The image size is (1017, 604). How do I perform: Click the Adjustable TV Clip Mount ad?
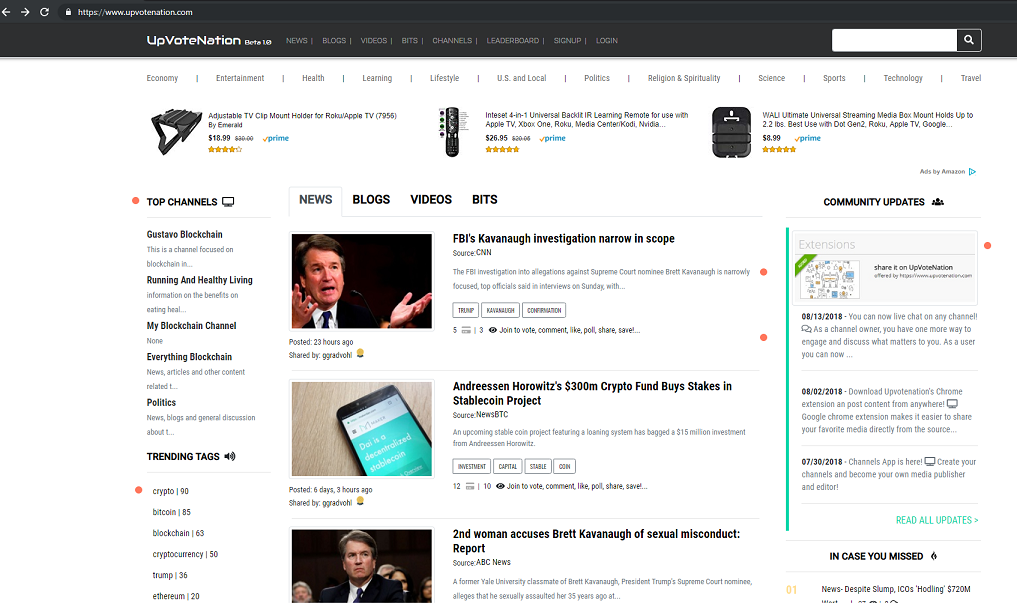click(274, 132)
